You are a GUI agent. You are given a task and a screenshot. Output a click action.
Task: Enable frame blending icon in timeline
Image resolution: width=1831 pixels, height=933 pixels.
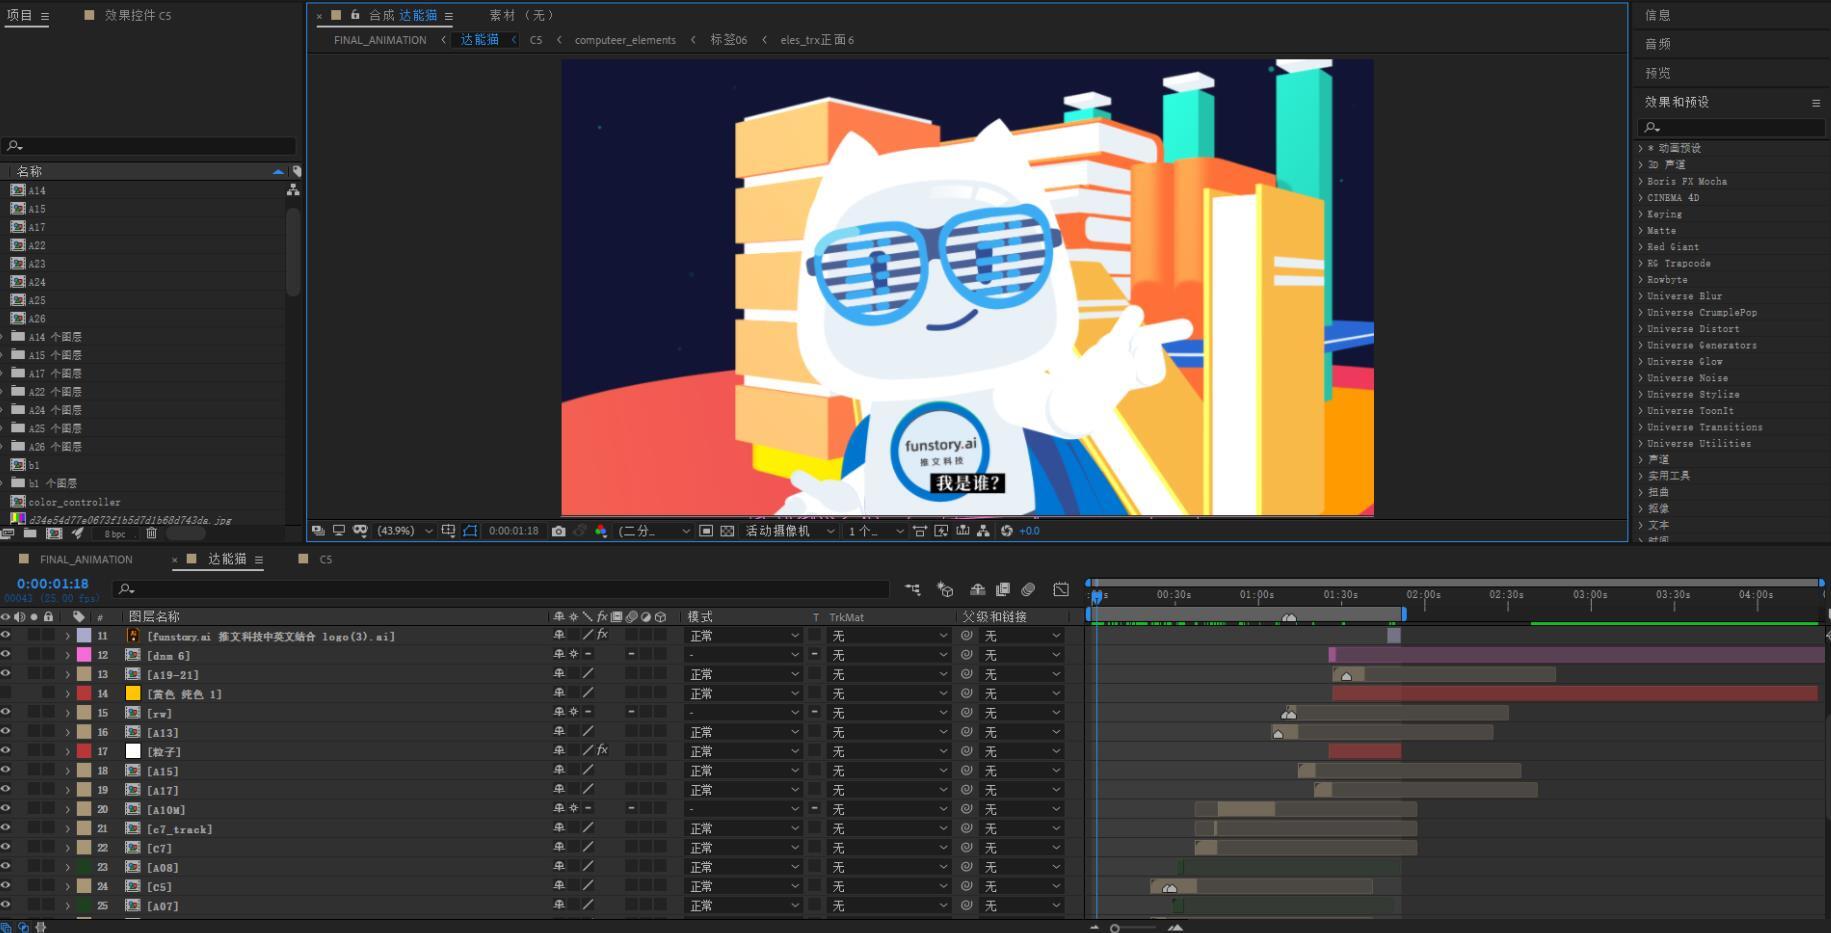pos(1003,590)
